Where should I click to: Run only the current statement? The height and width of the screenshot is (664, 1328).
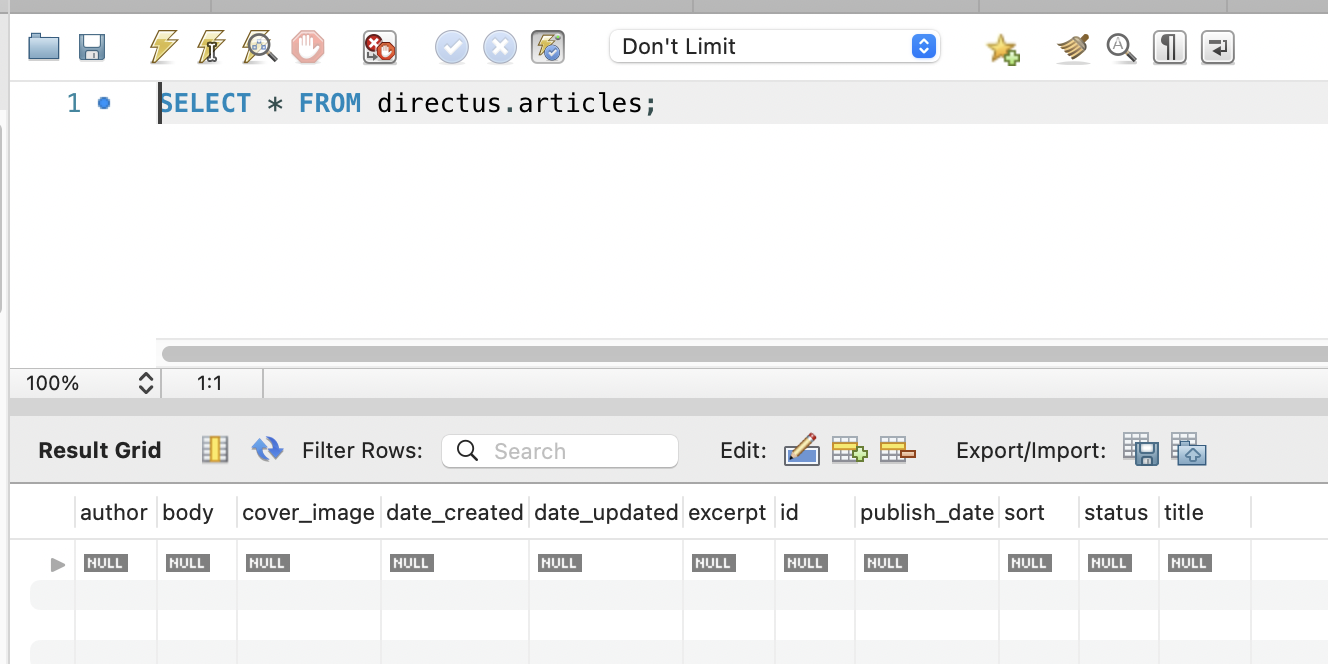211,46
